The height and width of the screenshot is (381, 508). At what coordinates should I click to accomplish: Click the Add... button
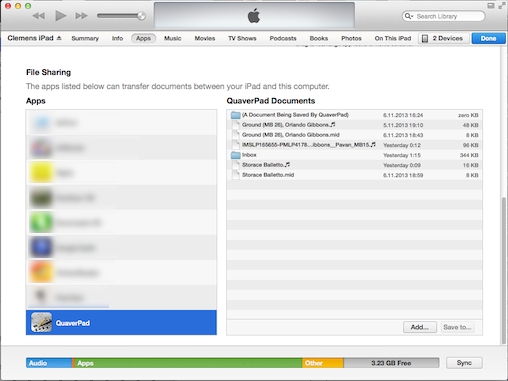[420, 327]
